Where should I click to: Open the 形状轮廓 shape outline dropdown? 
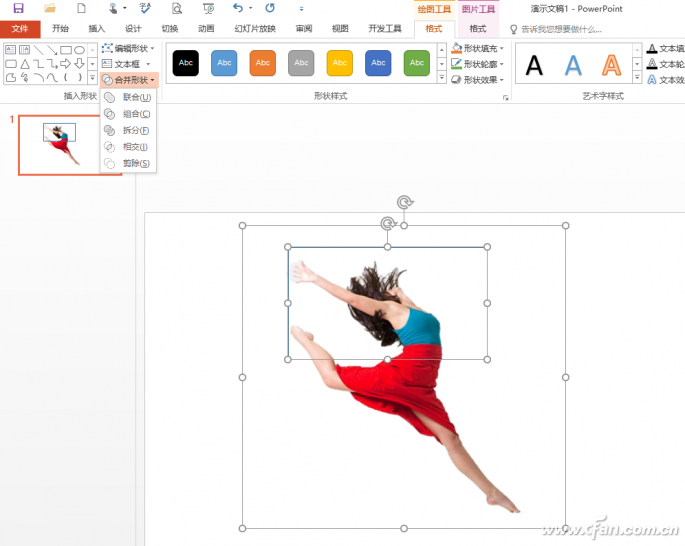pos(478,64)
